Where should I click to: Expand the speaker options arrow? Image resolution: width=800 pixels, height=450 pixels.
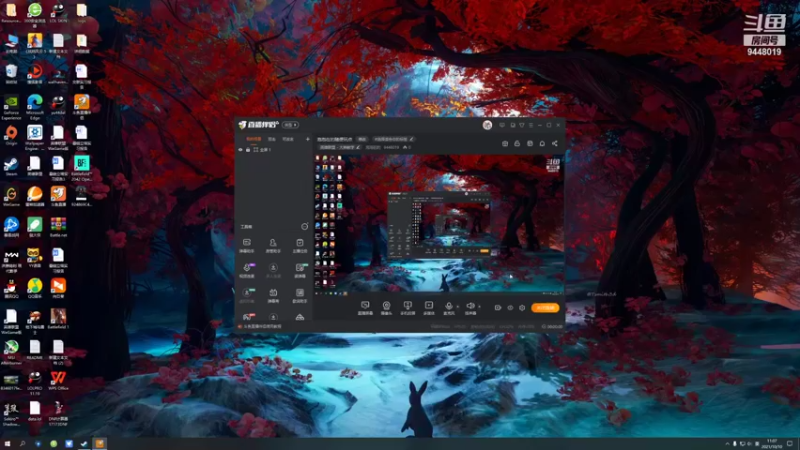[x=479, y=307]
